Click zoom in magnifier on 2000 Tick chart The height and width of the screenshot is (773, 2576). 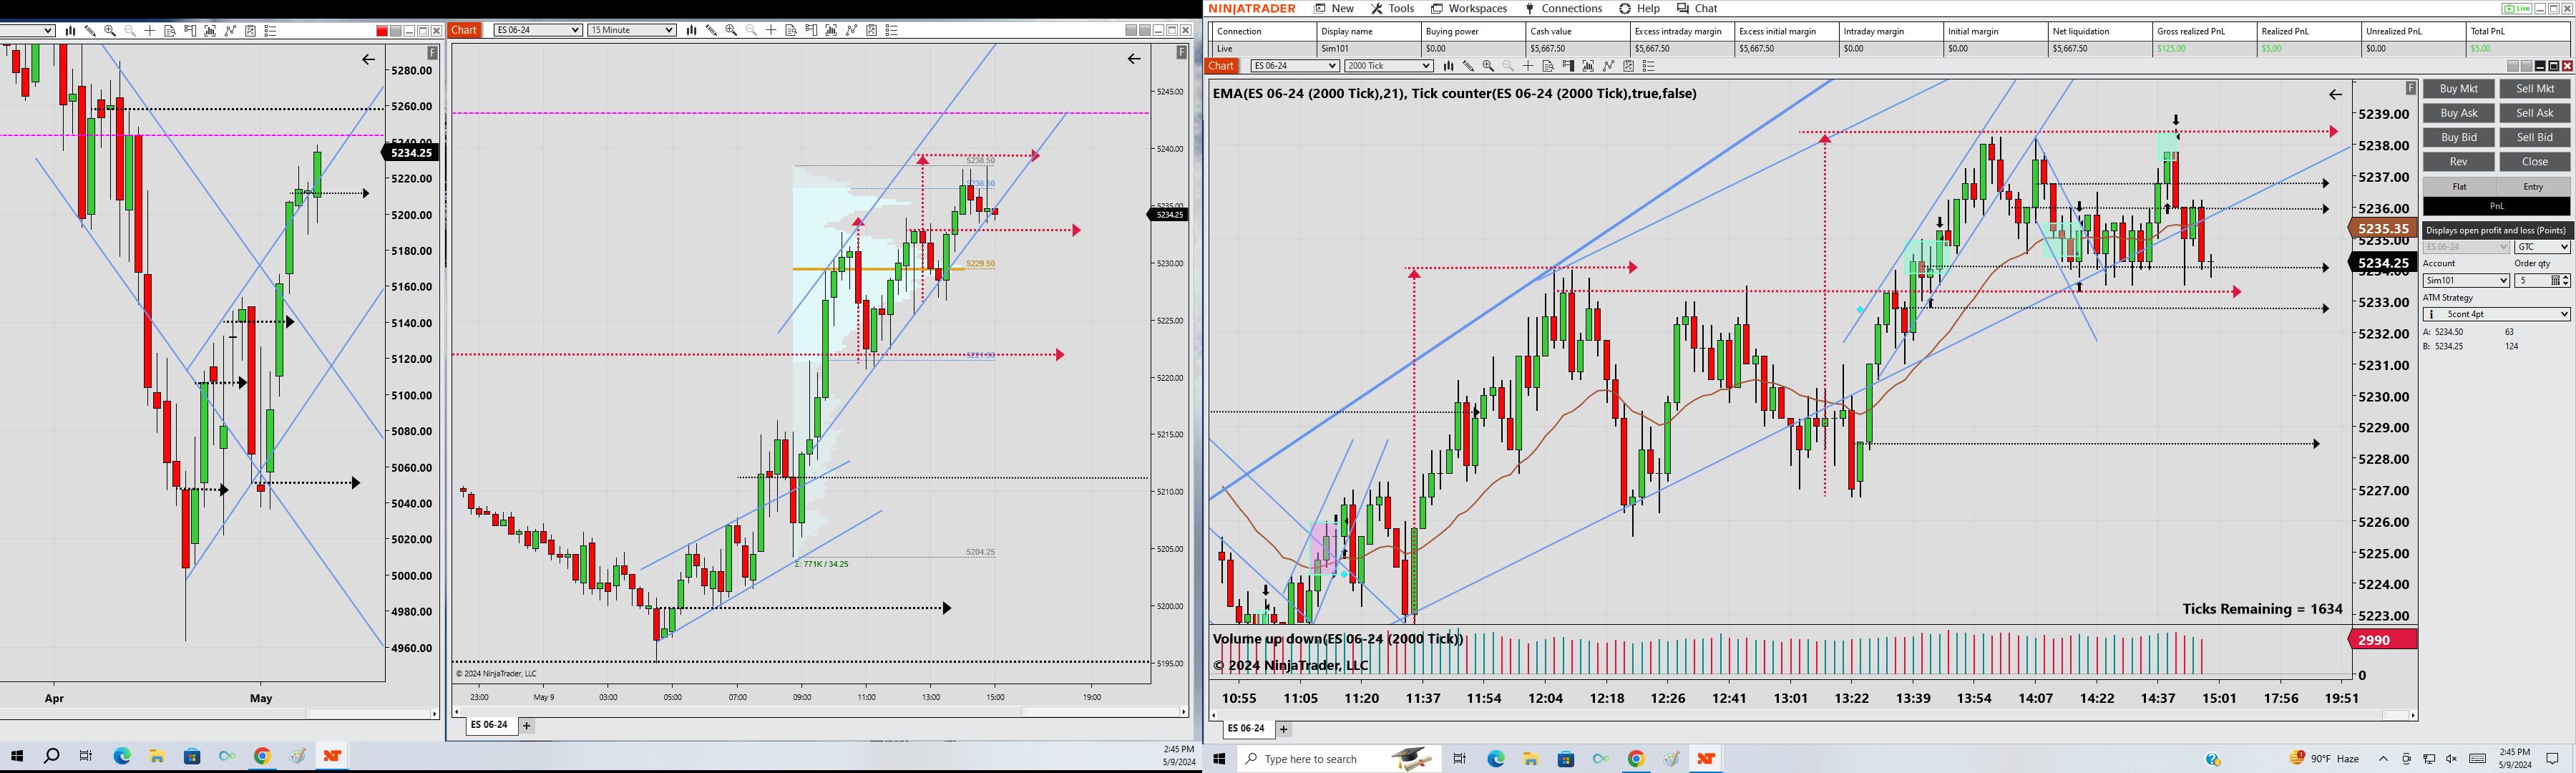click(x=1488, y=66)
